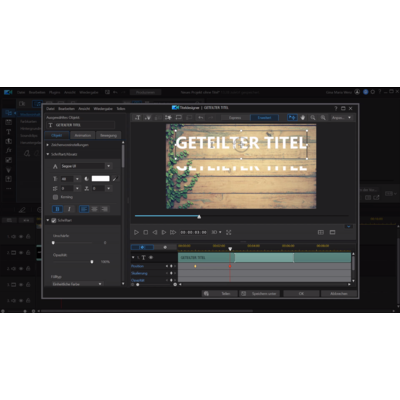Collapse the Schriftart/Absatz section
This screenshot has height=400, width=400.
[48, 154]
